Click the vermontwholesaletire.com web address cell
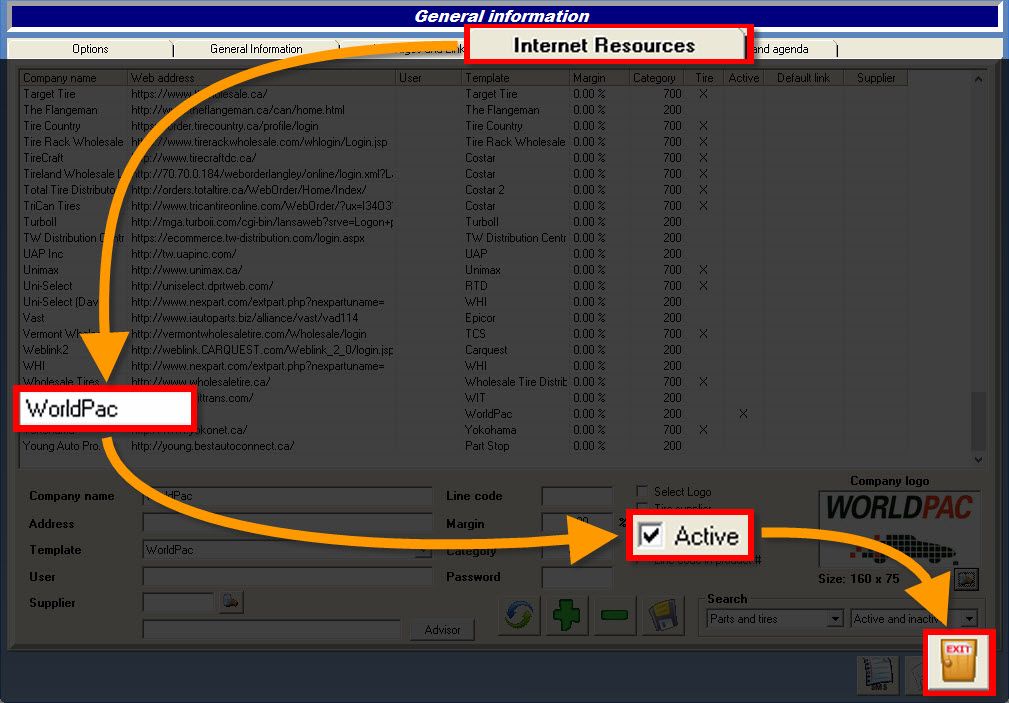 [248, 334]
